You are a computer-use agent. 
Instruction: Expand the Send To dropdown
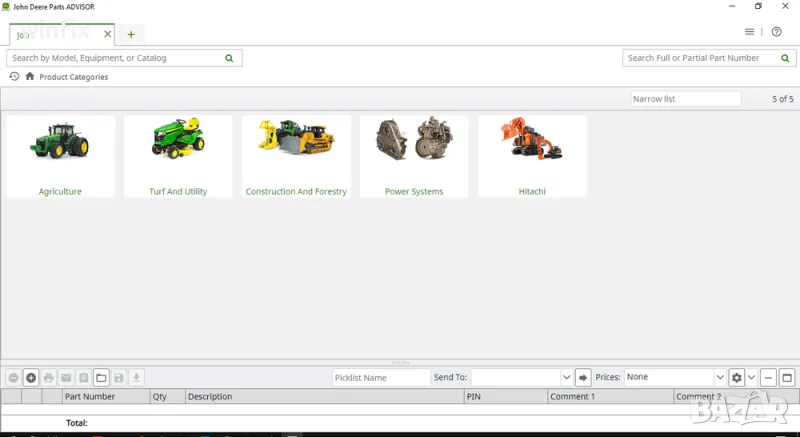(566, 378)
